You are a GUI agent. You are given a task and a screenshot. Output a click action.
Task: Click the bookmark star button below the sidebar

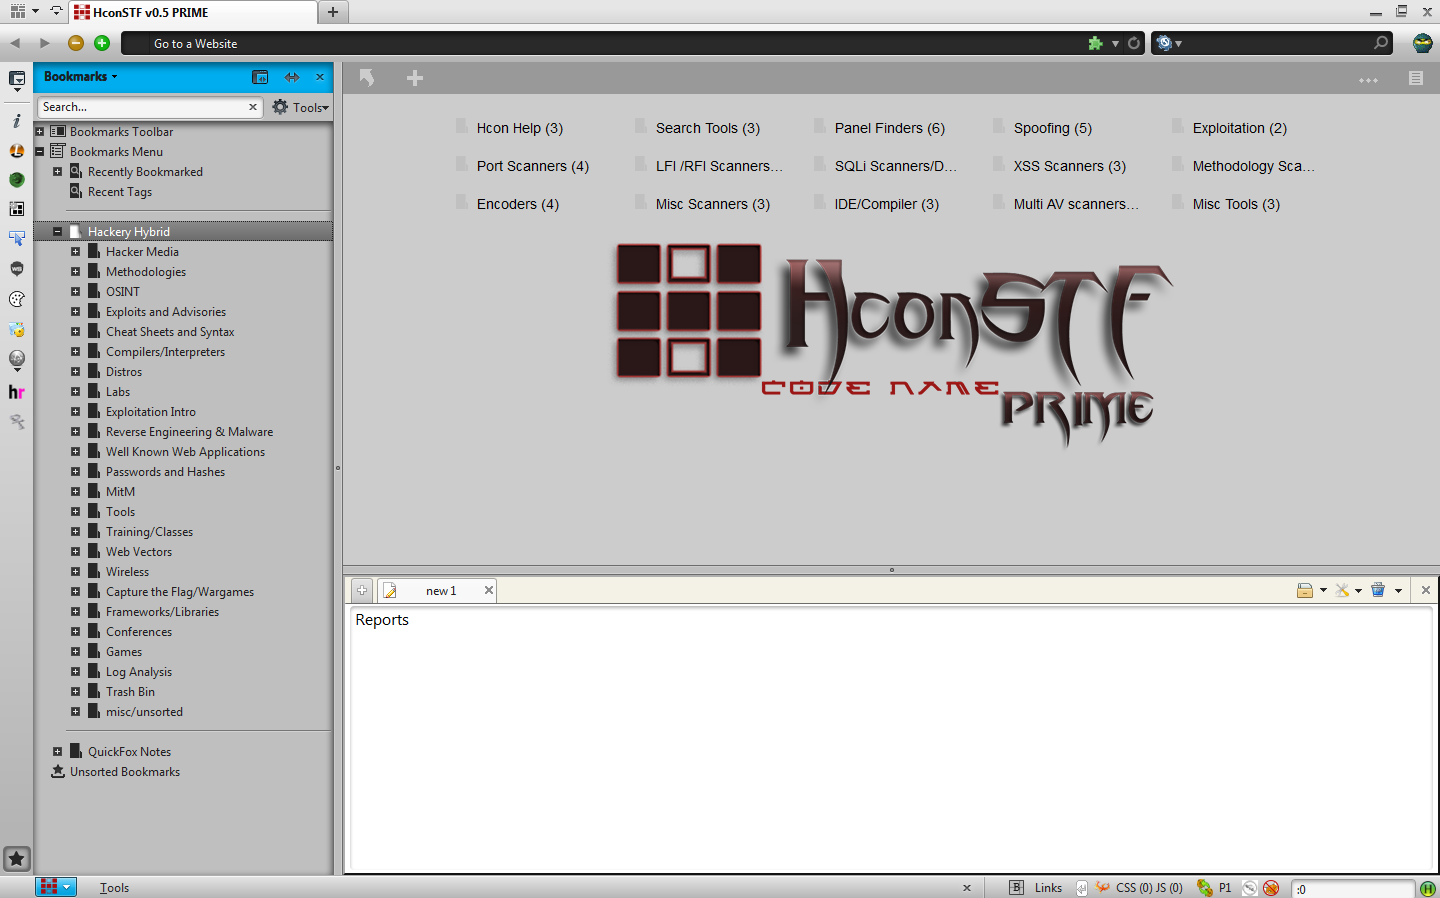click(x=17, y=858)
